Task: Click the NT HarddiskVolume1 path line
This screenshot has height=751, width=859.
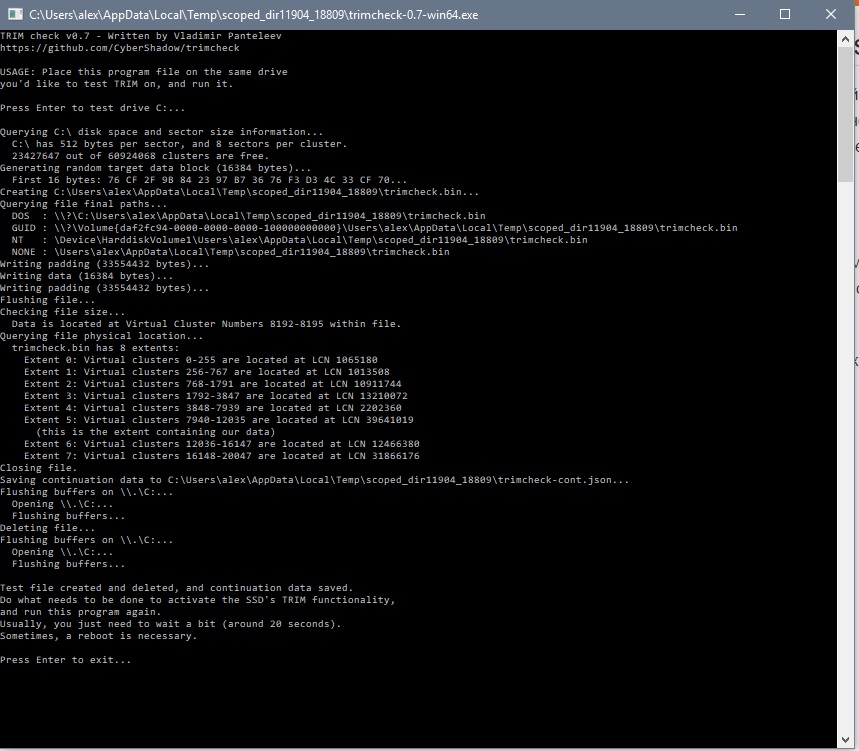Action: point(299,240)
